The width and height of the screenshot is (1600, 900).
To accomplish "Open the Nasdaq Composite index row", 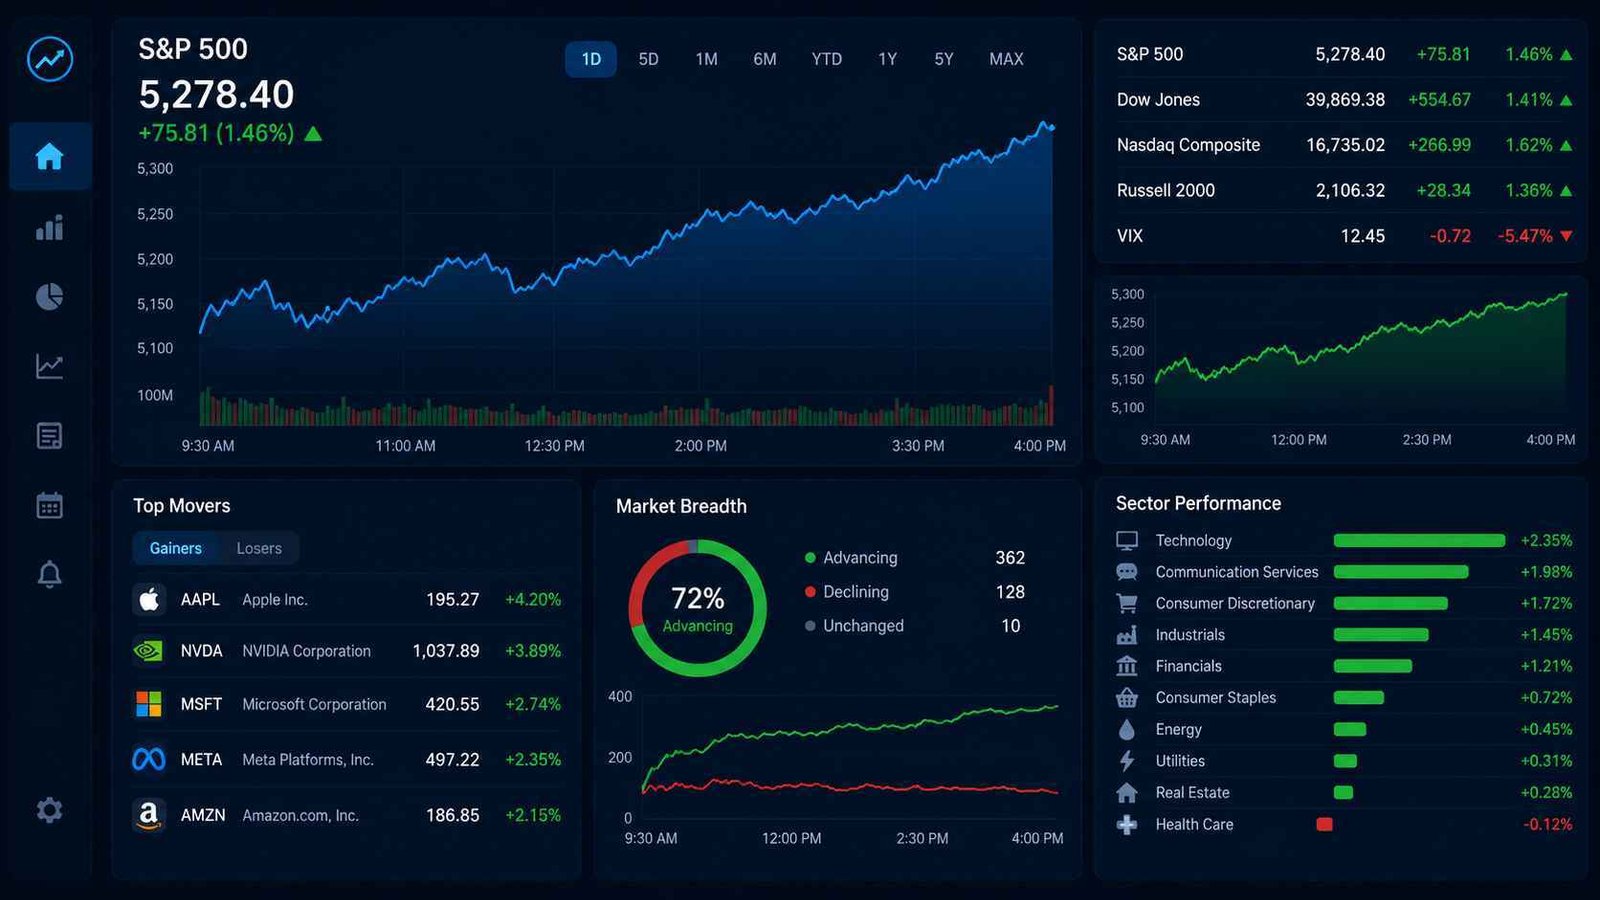I will [1344, 145].
